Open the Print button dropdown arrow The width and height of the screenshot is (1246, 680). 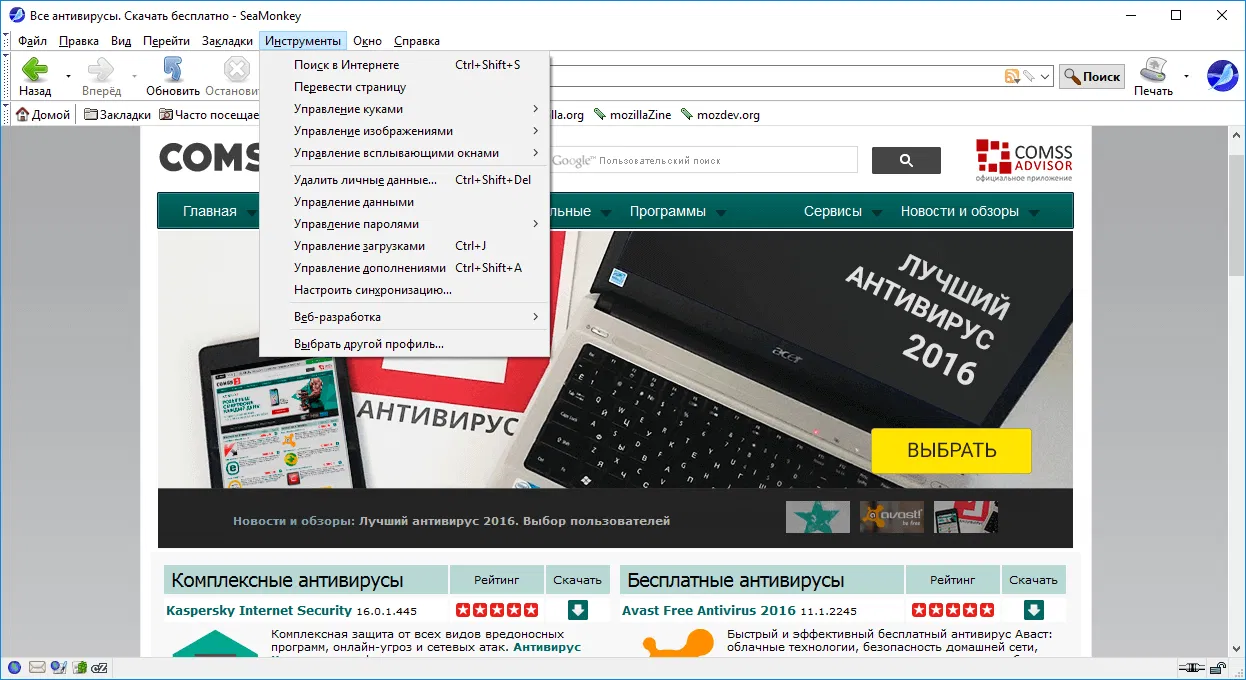[1186, 76]
